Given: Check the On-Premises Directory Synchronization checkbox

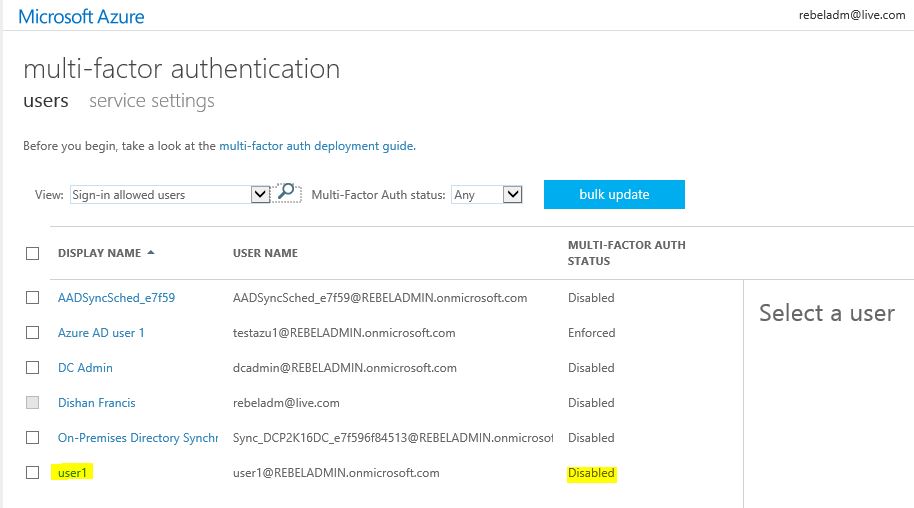Looking at the screenshot, I should click(x=33, y=437).
